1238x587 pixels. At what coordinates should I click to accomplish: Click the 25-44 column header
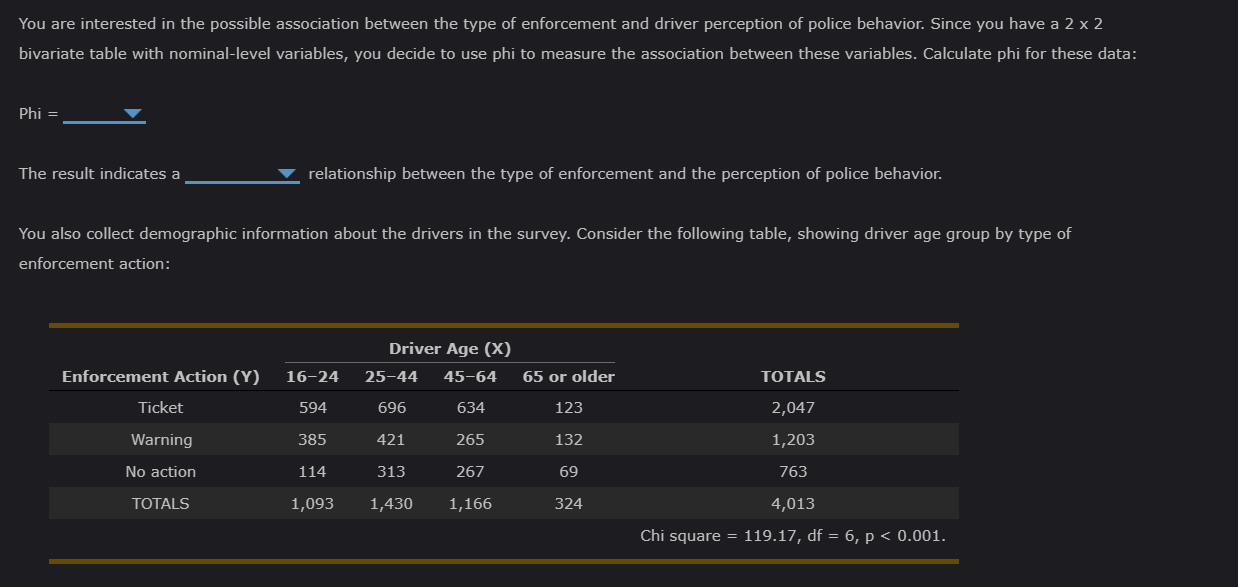coord(391,376)
